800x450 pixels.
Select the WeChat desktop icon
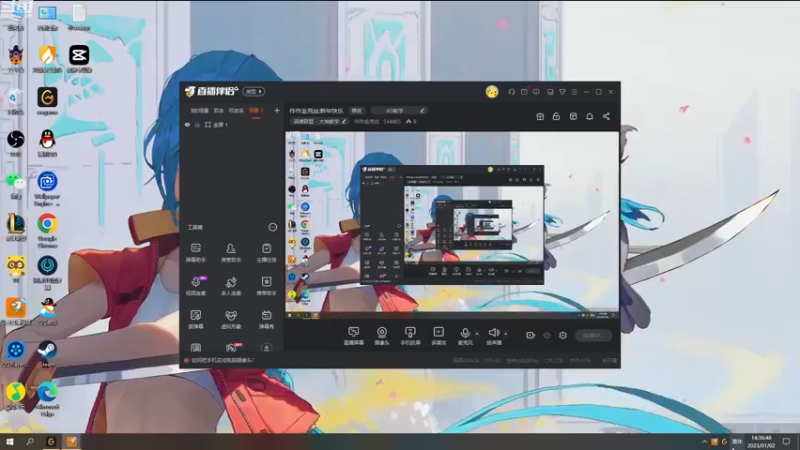pyautogui.click(x=16, y=185)
